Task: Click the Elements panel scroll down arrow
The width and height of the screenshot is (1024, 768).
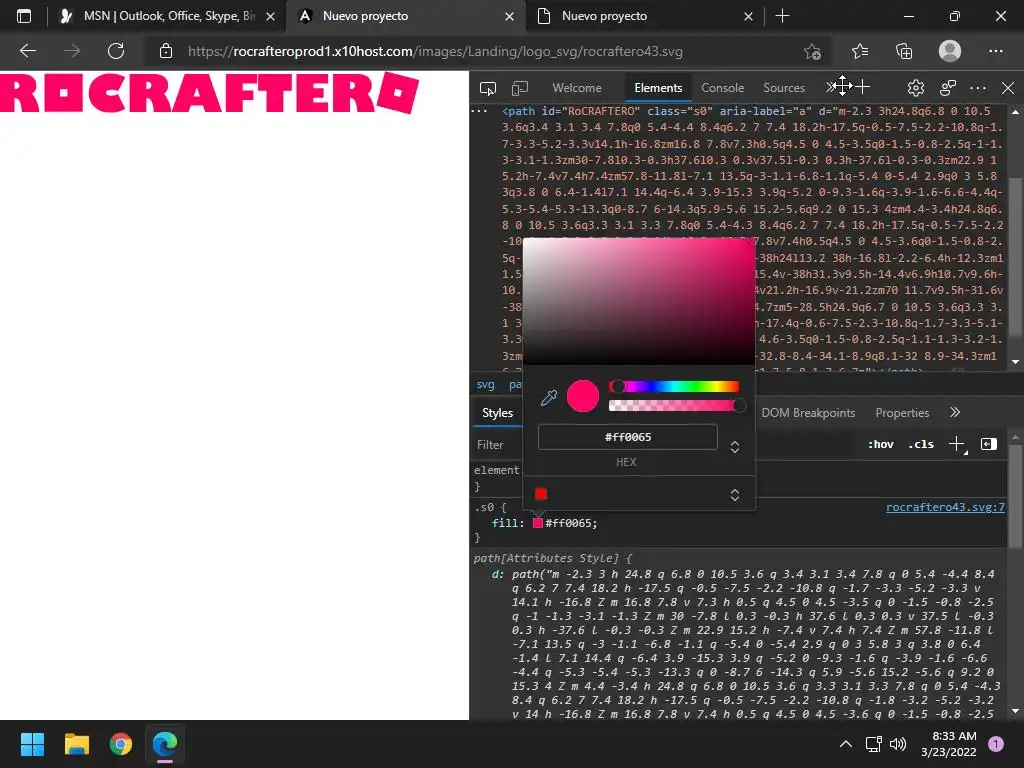Action: [x=1015, y=362]
